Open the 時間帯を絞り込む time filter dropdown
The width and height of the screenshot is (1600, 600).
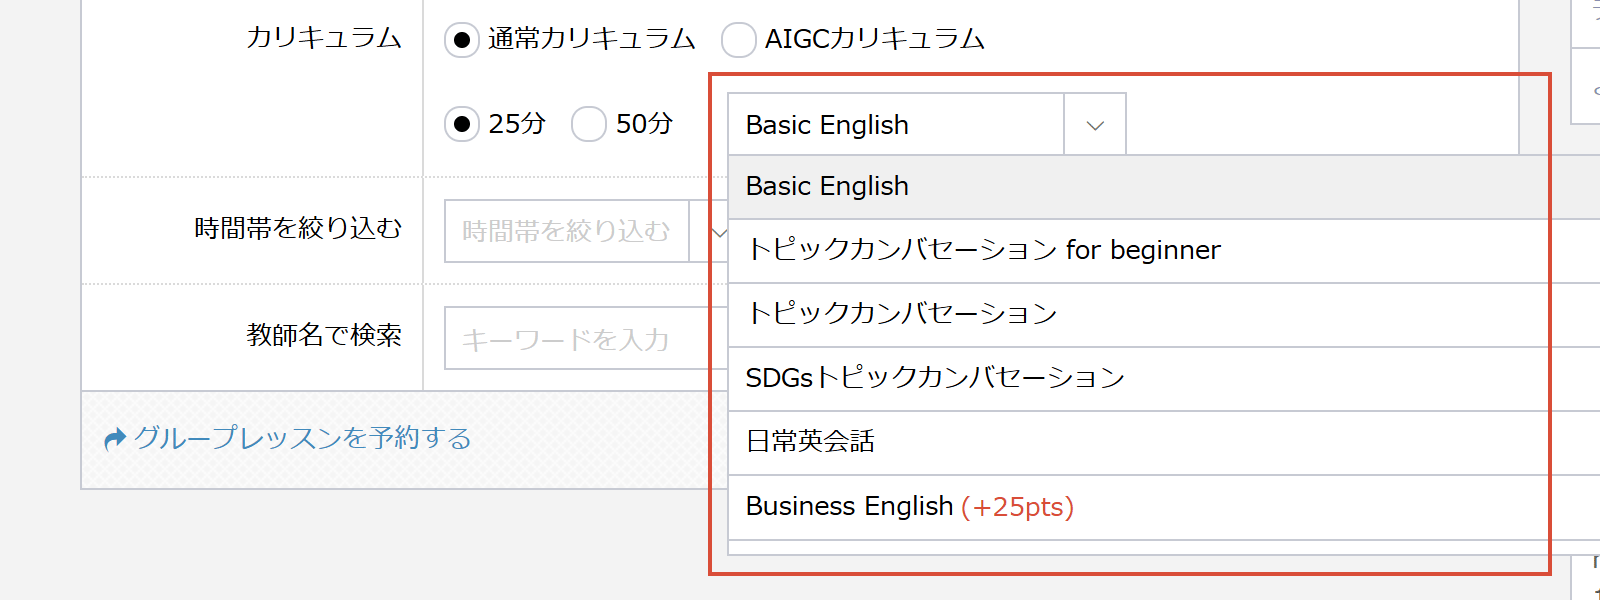[x=587, y=231]
